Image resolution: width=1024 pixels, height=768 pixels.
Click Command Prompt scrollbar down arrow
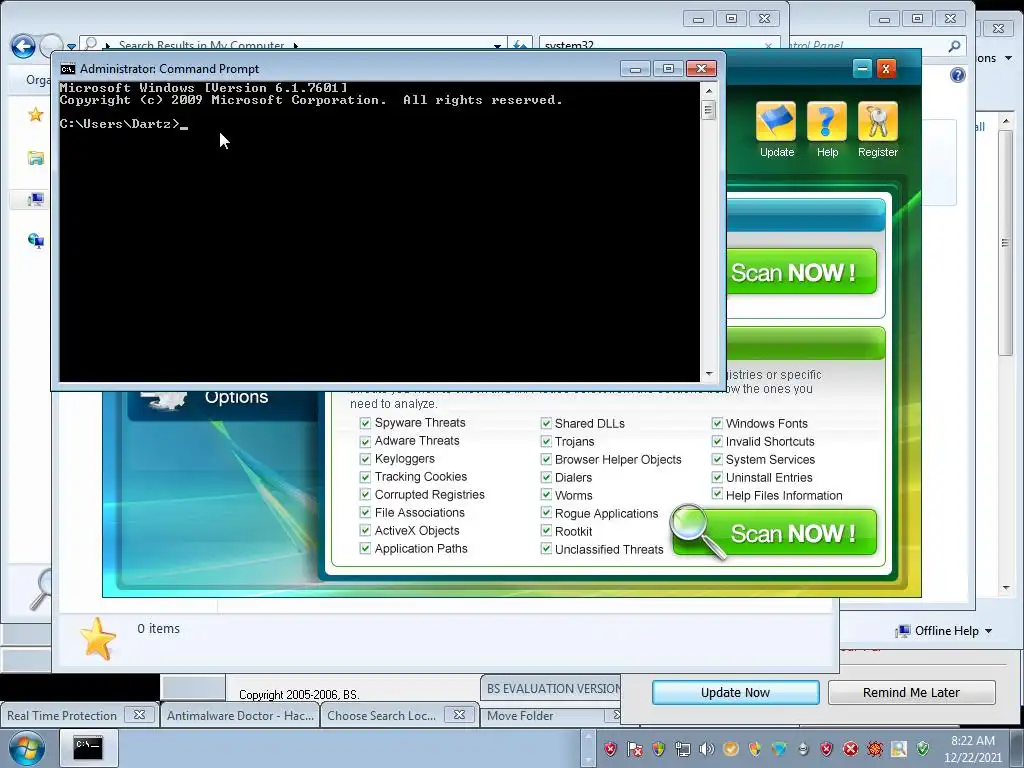click(x=709, y=374)
